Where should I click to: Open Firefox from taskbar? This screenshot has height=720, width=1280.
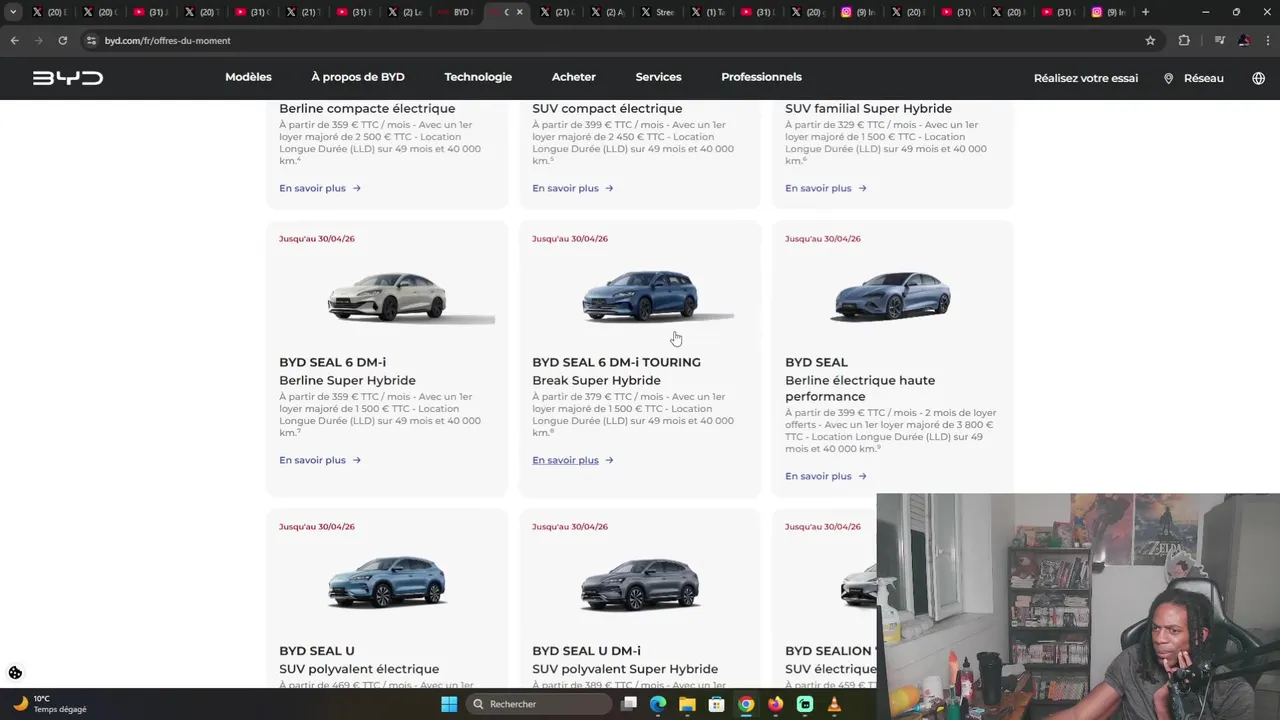tap(775, 704)
